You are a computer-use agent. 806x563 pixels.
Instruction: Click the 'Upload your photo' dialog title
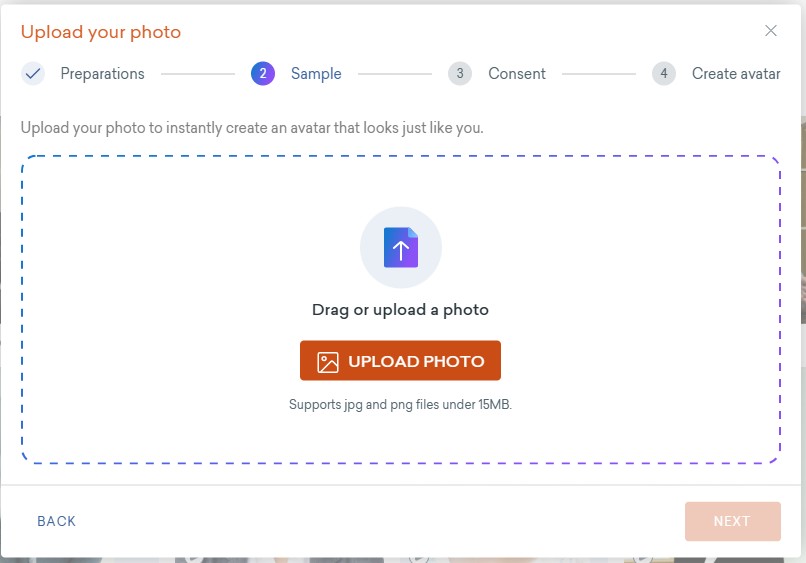coord(101,32)
